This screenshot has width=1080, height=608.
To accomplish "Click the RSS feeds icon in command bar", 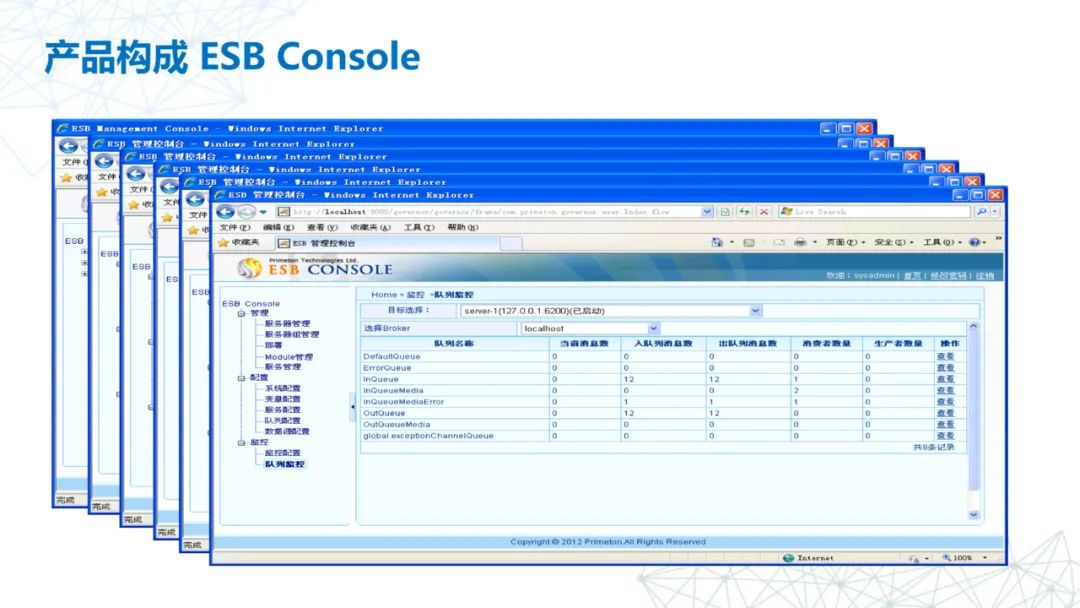I will tap(749, 242).
